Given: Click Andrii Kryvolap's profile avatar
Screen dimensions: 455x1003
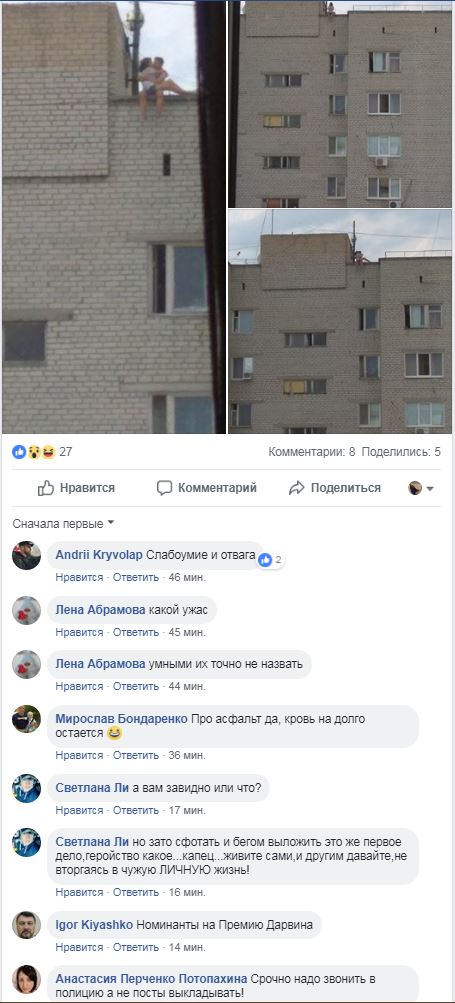Looking at the screenshot, I should [26, 555].
